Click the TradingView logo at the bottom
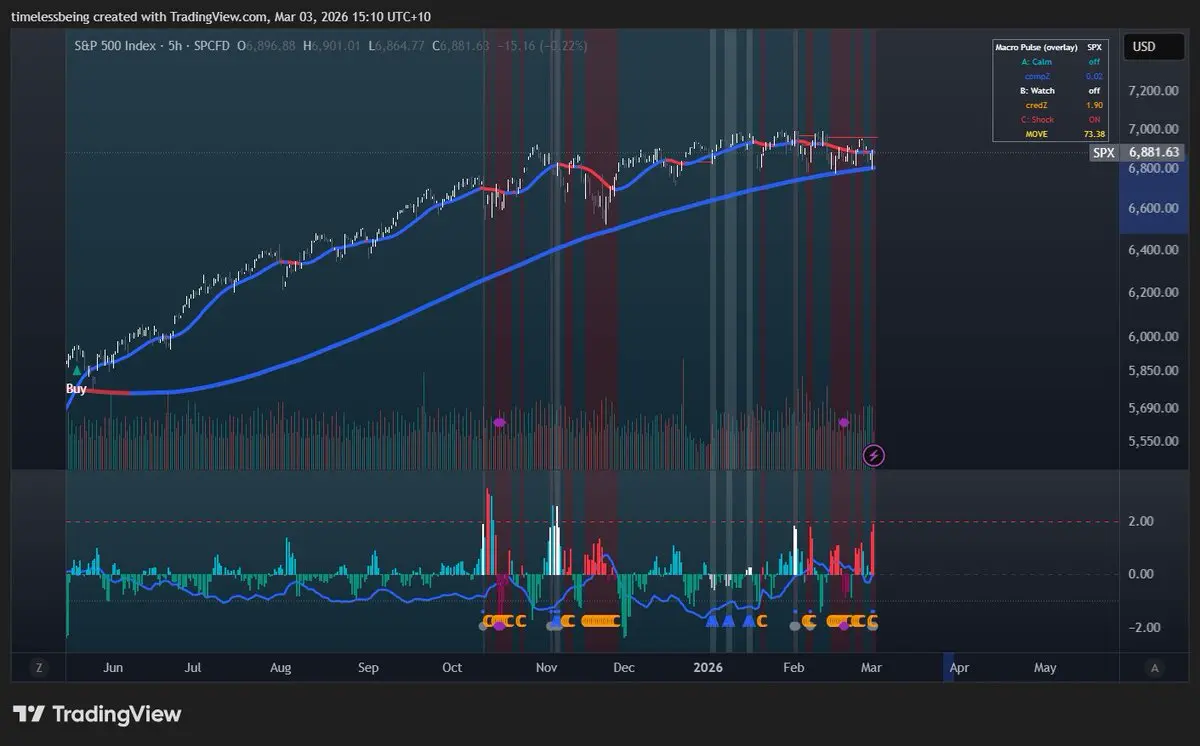The height and width of the screenshot is (746, 1200). (98, 714)
